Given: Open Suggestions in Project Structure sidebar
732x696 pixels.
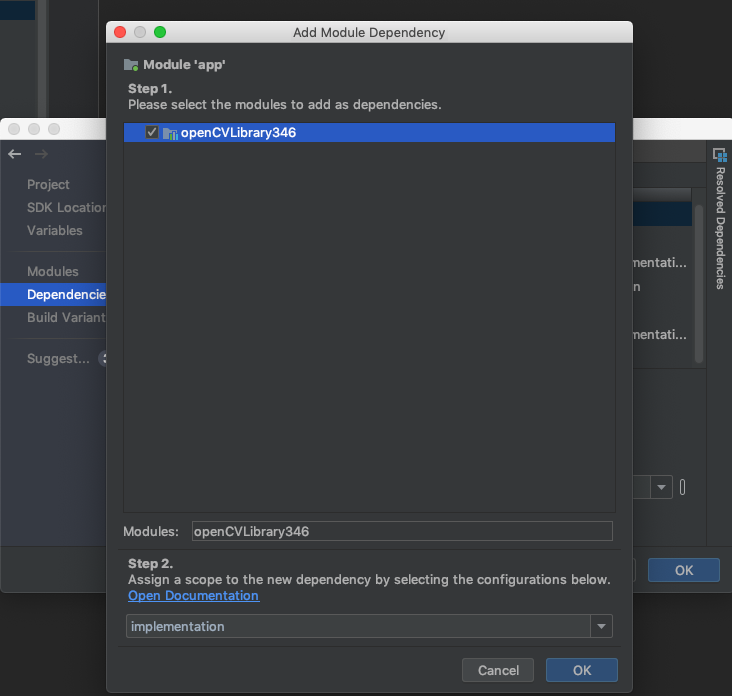Looking at the screenshot, I should pyautogui.click(x=58, y=359).
